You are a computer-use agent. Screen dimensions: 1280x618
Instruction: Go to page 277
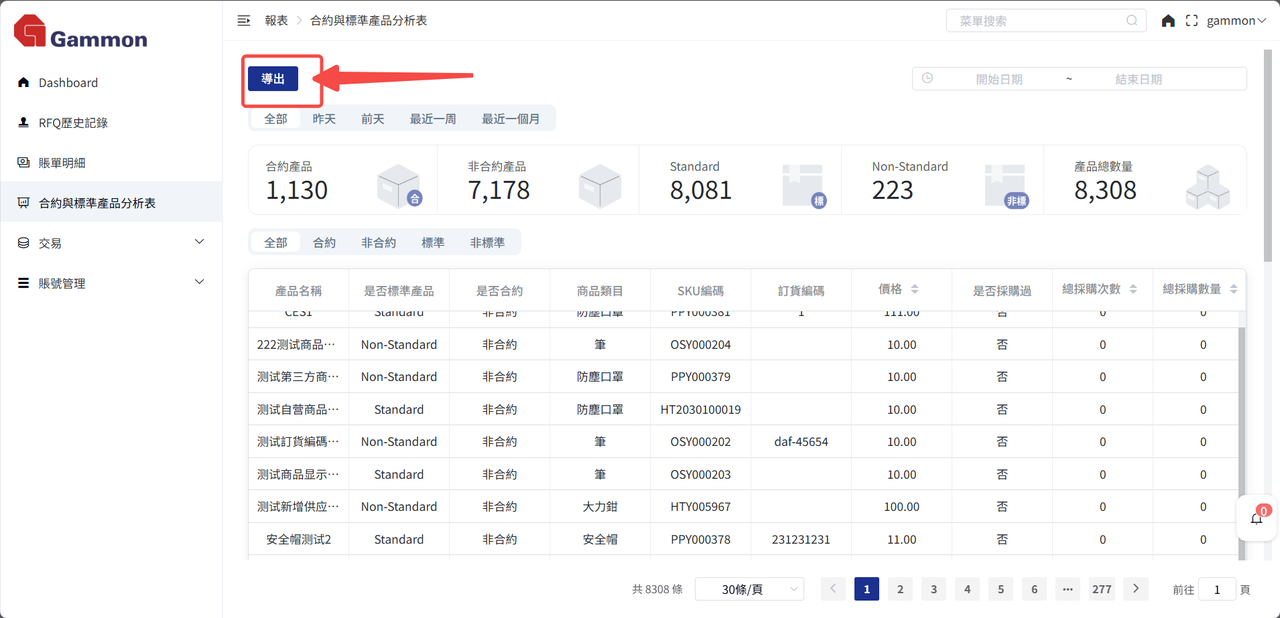tap(1101, 590)
